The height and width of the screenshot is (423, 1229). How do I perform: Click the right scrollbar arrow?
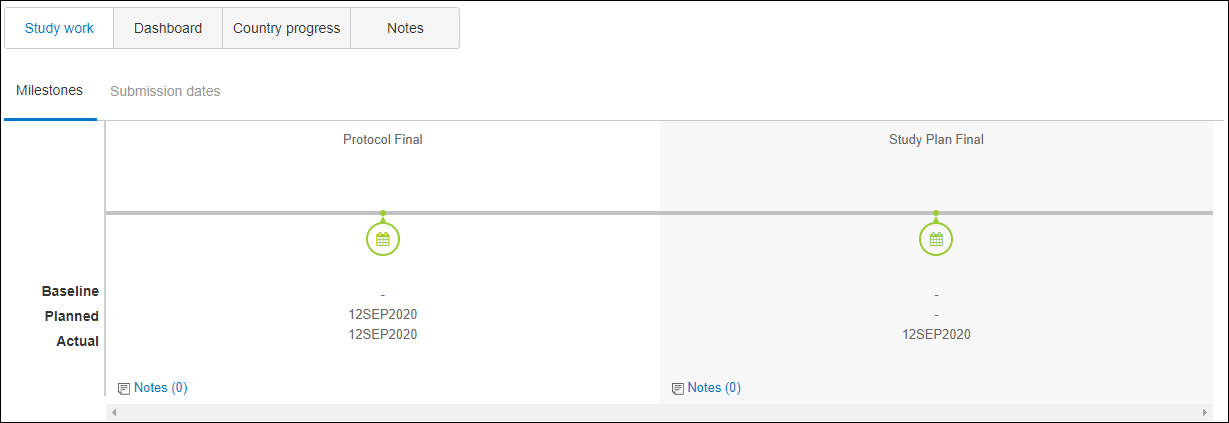pyautogui.click(x=1203, y=412)
